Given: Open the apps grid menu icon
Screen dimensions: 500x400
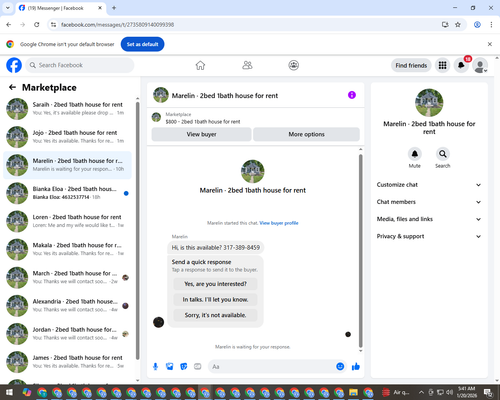Looking at the screenshot, I should tap(442, 65).
